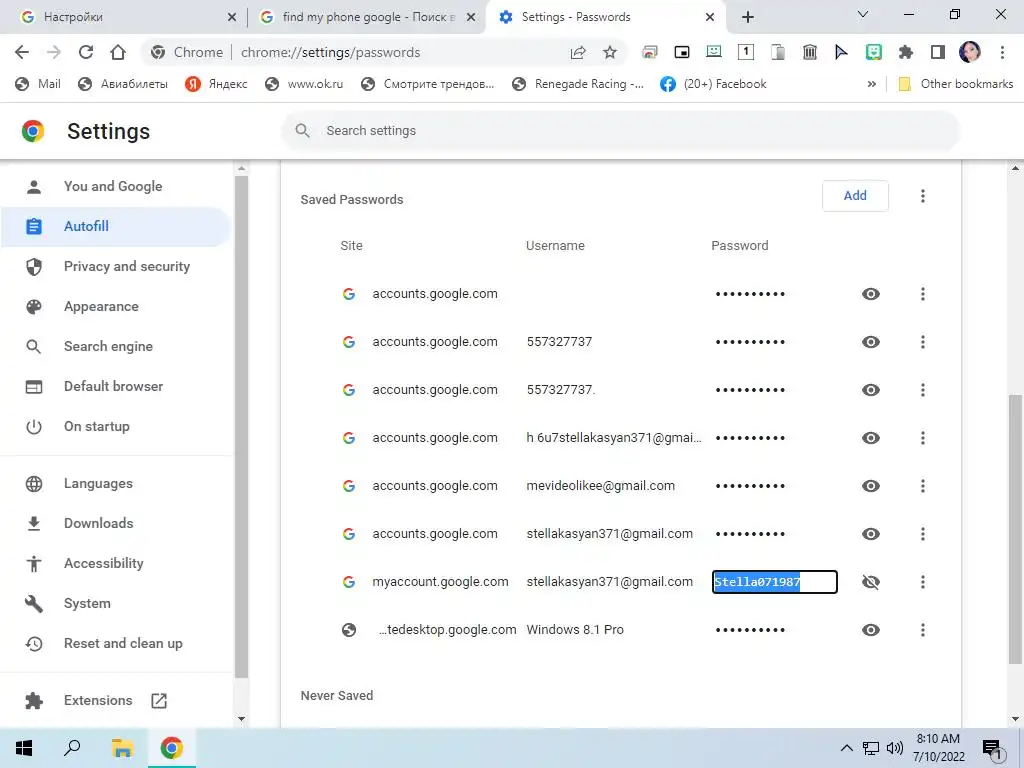
Task: Show password for accounts.google.com stellakasyan371@gmail.com
Action: [871, 534]
